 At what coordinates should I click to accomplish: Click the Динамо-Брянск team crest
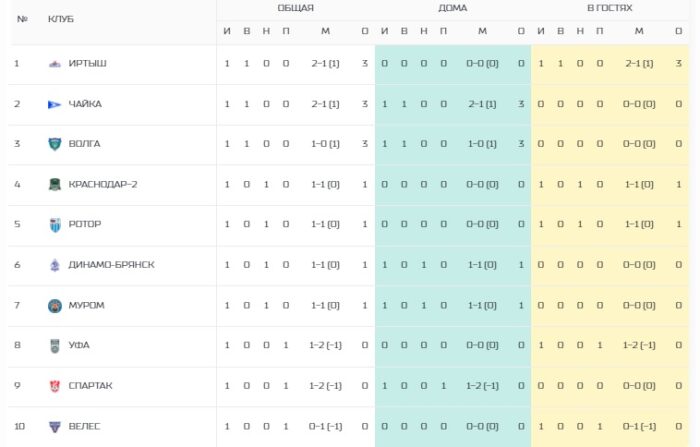pos(54,265)
